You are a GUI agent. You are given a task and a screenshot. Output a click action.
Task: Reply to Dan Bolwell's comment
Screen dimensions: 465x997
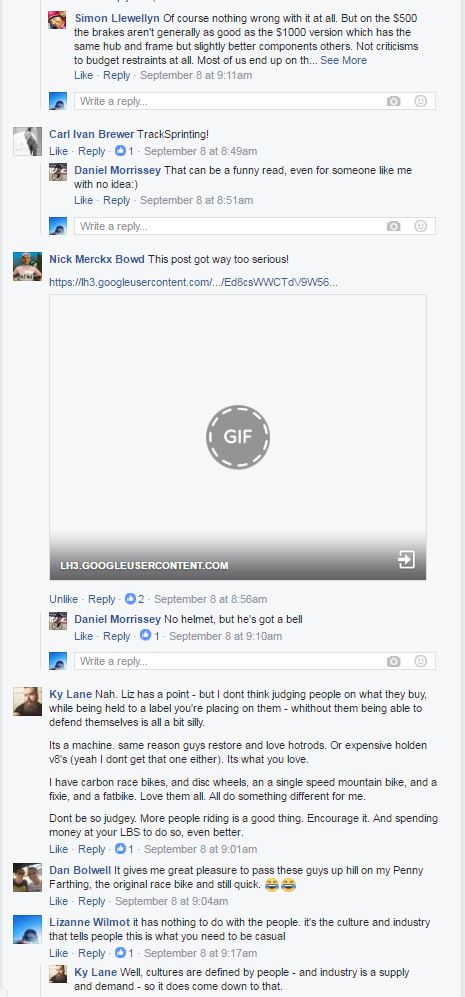(92, 901)
